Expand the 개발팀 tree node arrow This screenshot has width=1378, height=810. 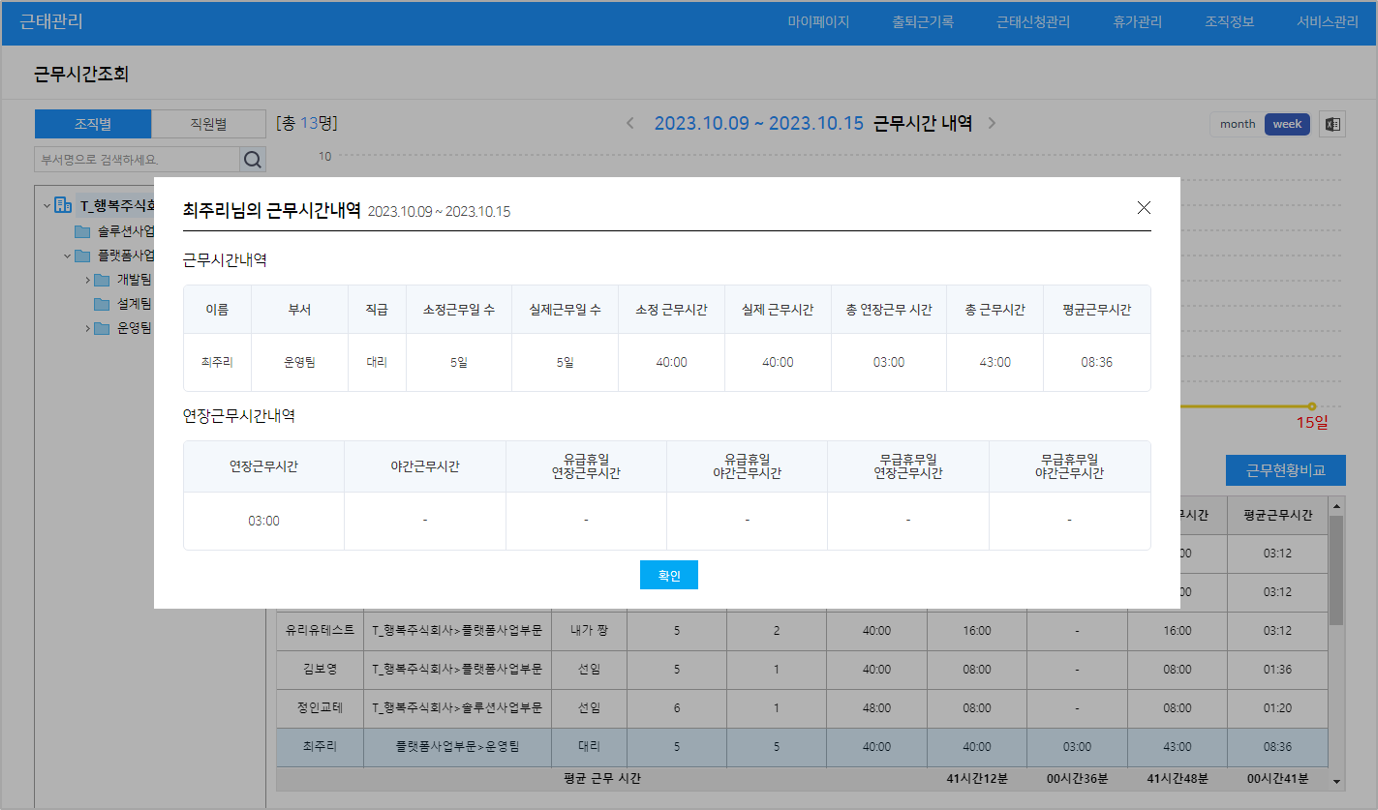pyautogui.click(x=87, y=280)
